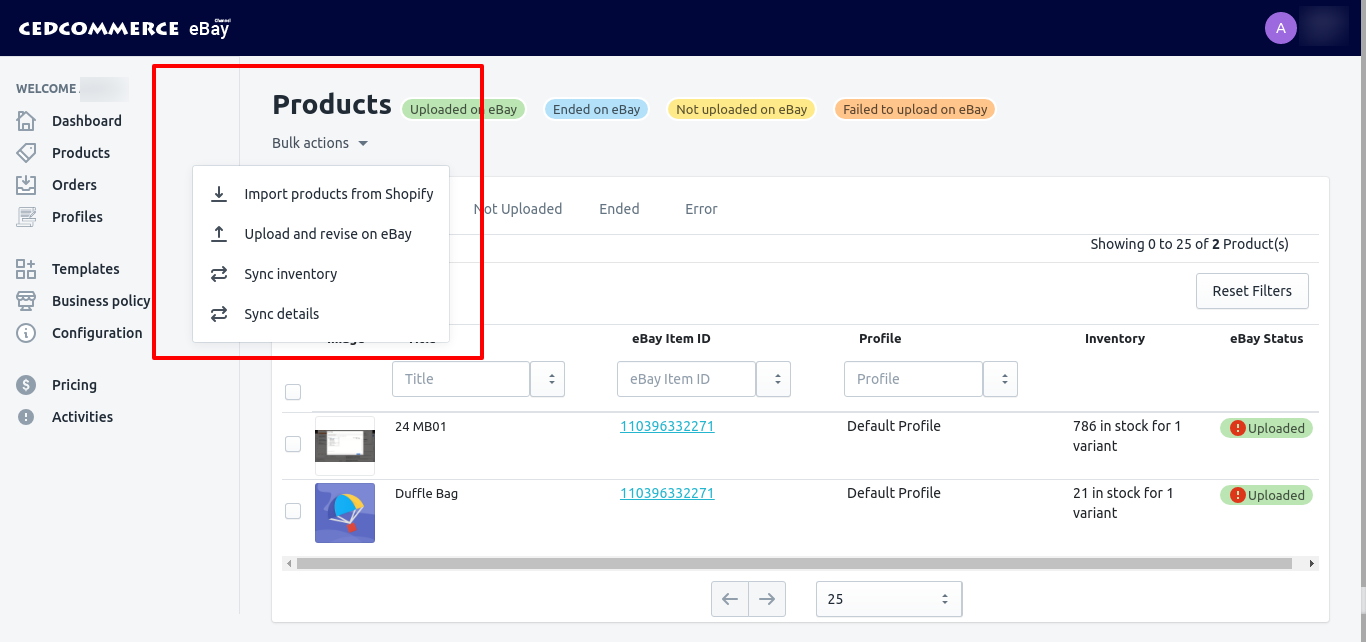Open the Title filter condition selector
This screenshot has width=1366, height=642.
pyautogui.click(x=548, y=379)
